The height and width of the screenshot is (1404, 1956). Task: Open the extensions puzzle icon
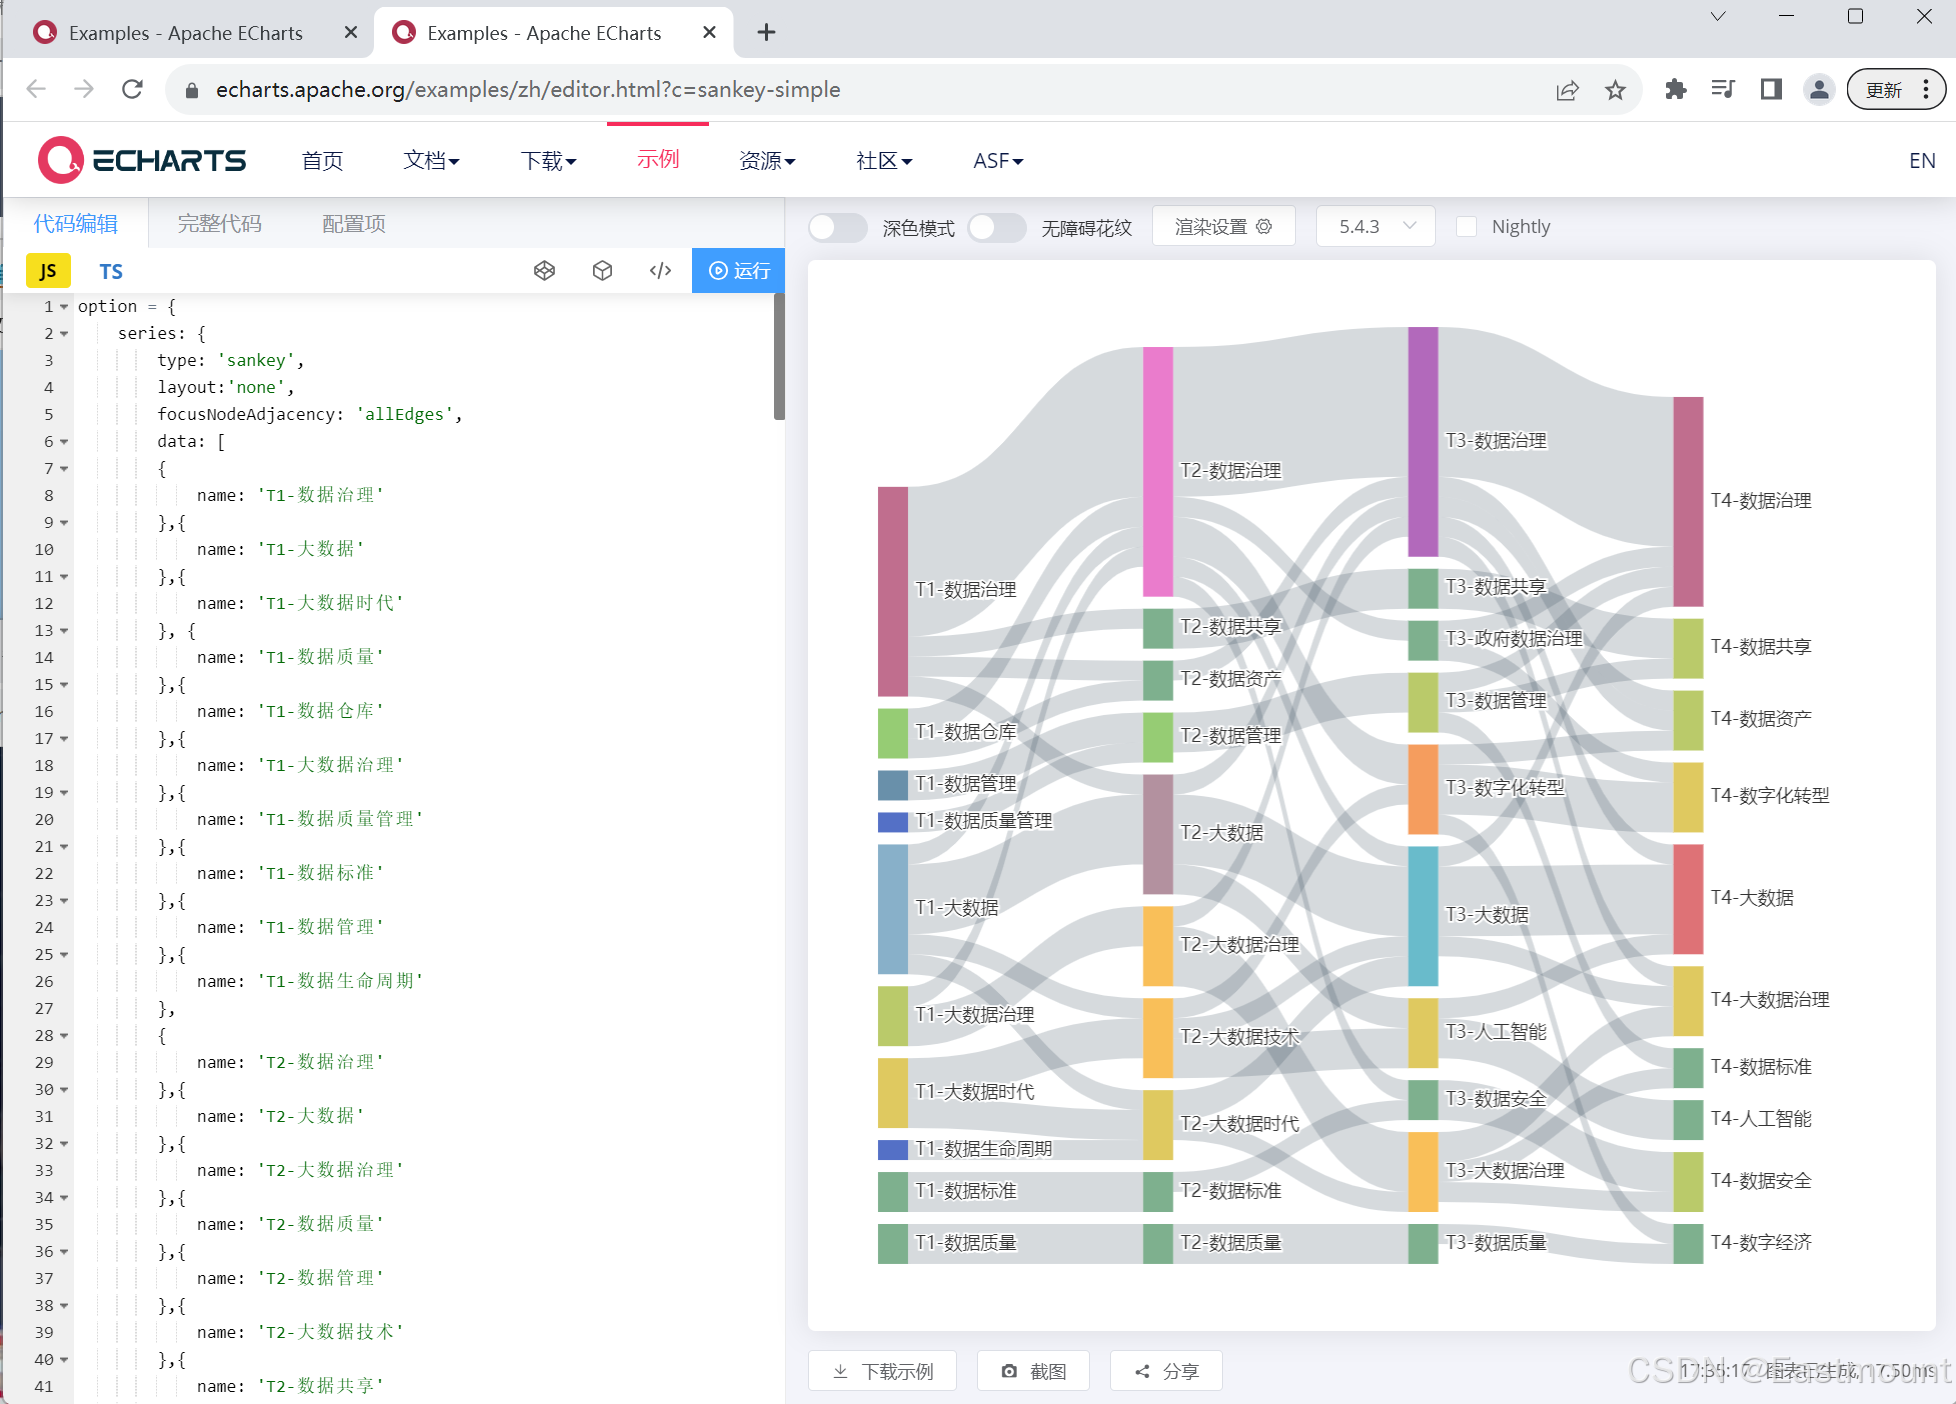[x=1676, y=90]
